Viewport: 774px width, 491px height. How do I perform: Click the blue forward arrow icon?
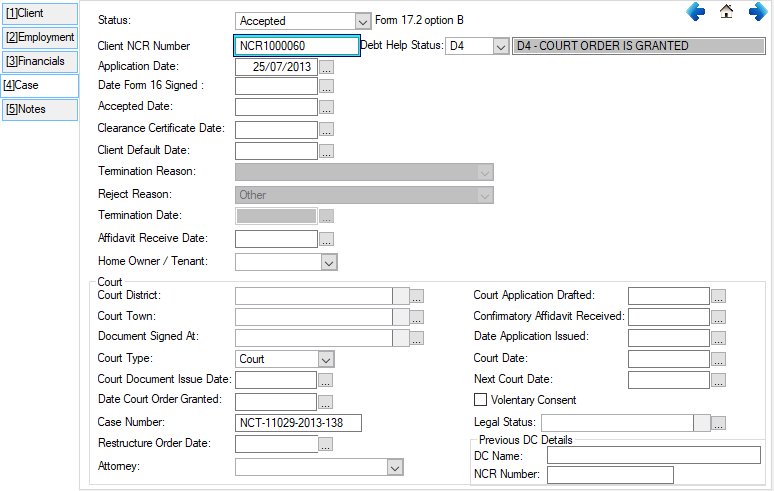pyautogui.click(x=758, y=12)
